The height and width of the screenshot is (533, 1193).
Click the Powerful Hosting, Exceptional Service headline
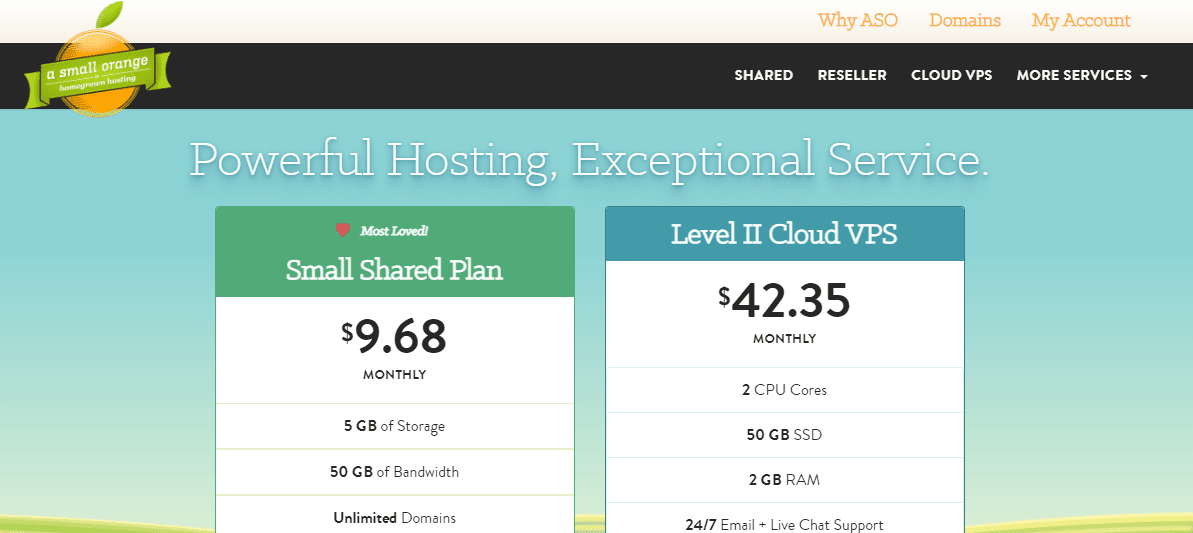(589, 159)
